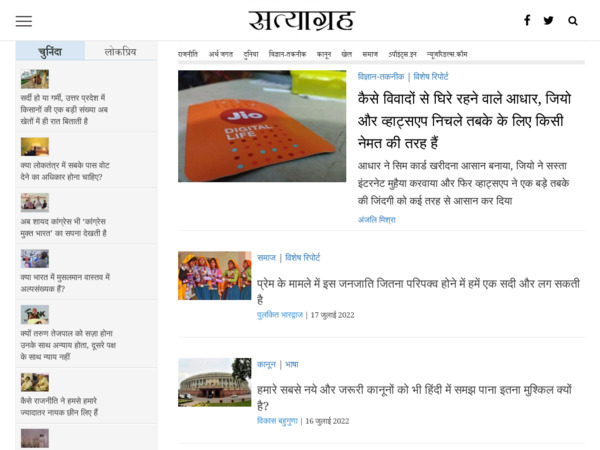
Task: Open sidebar story about राजनीति ने नायक छीन लिए
Action: 59,406
